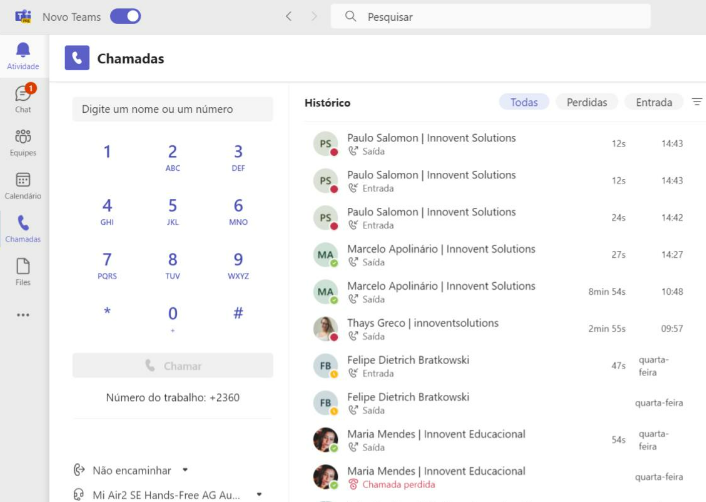Click the missed call icon for Maria Mendes
Screen dimensions: 706x502
tap(353, 484)
